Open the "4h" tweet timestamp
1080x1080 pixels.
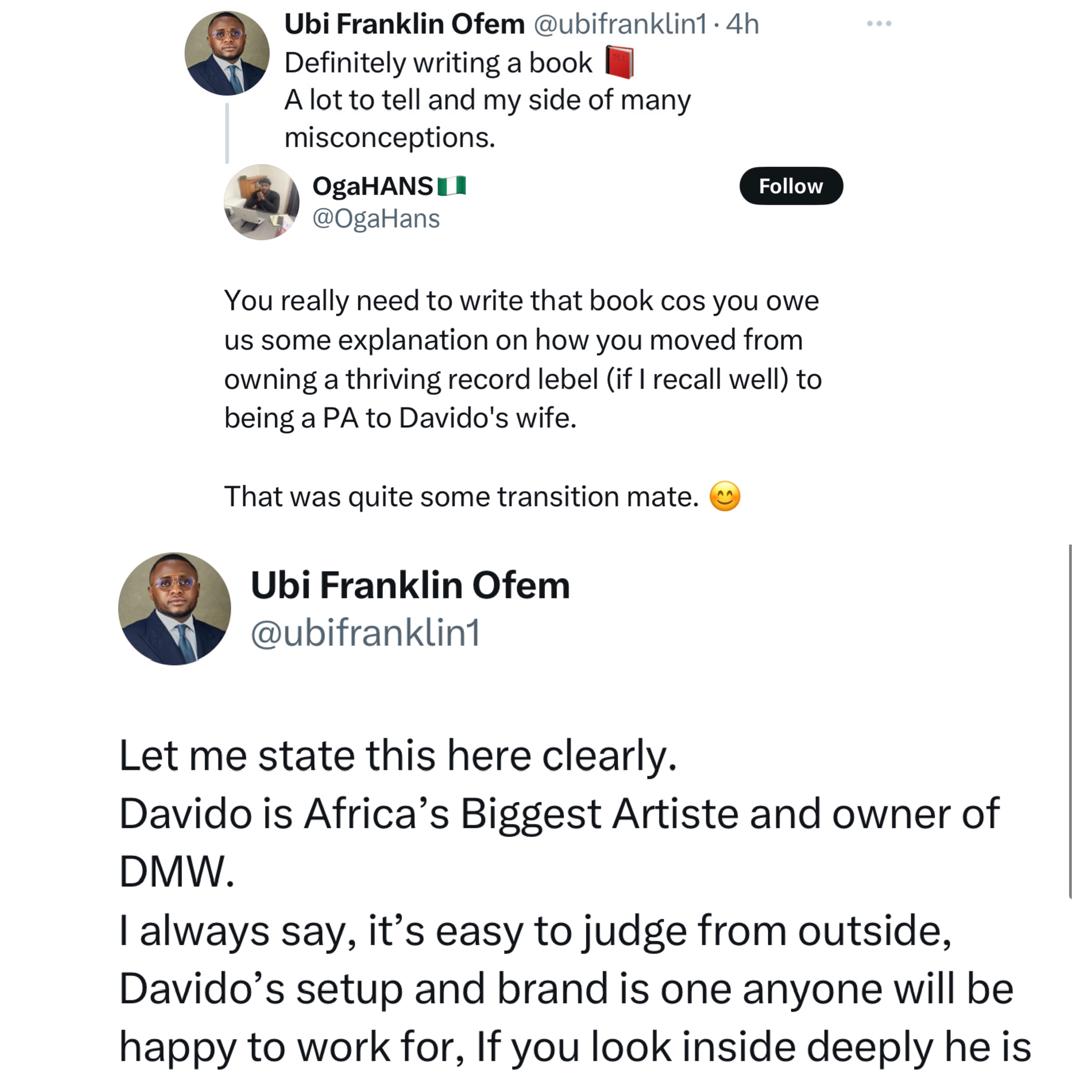click(x=742, y=24)
